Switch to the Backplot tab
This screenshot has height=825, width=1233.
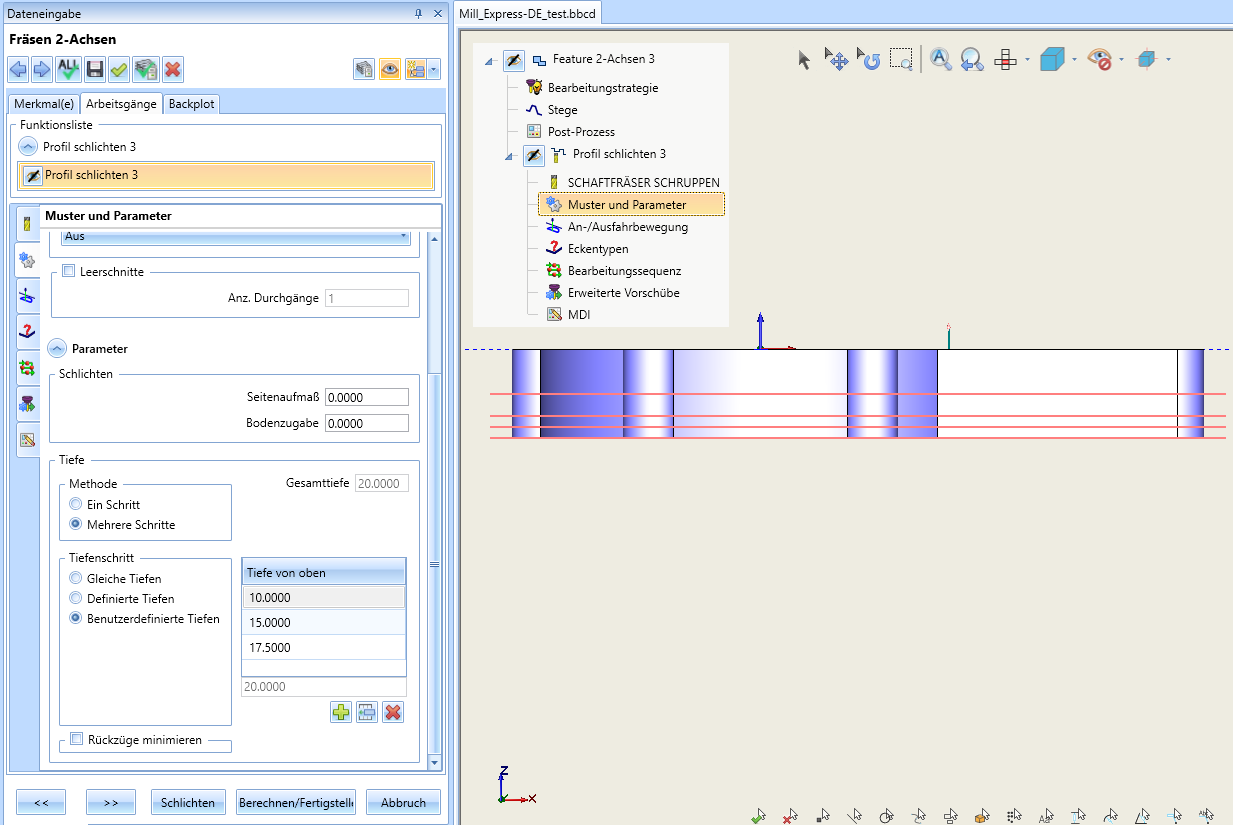190,104
